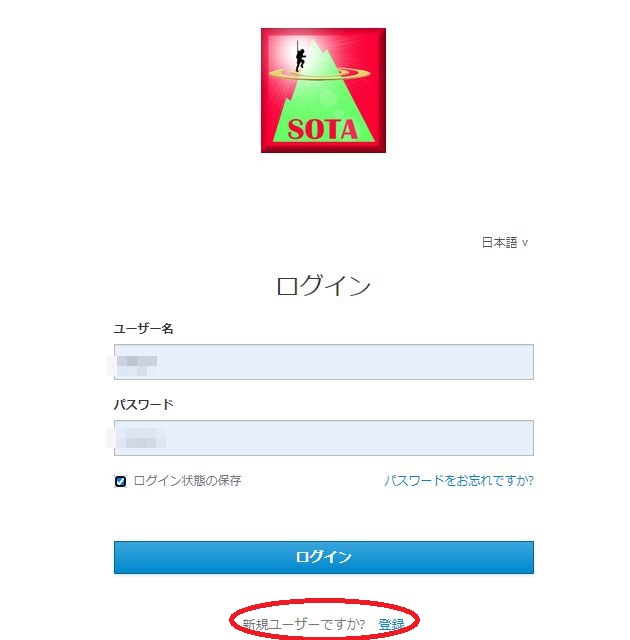
Task: Open the パスワードをお忘れですか? link
Action: 459,480
